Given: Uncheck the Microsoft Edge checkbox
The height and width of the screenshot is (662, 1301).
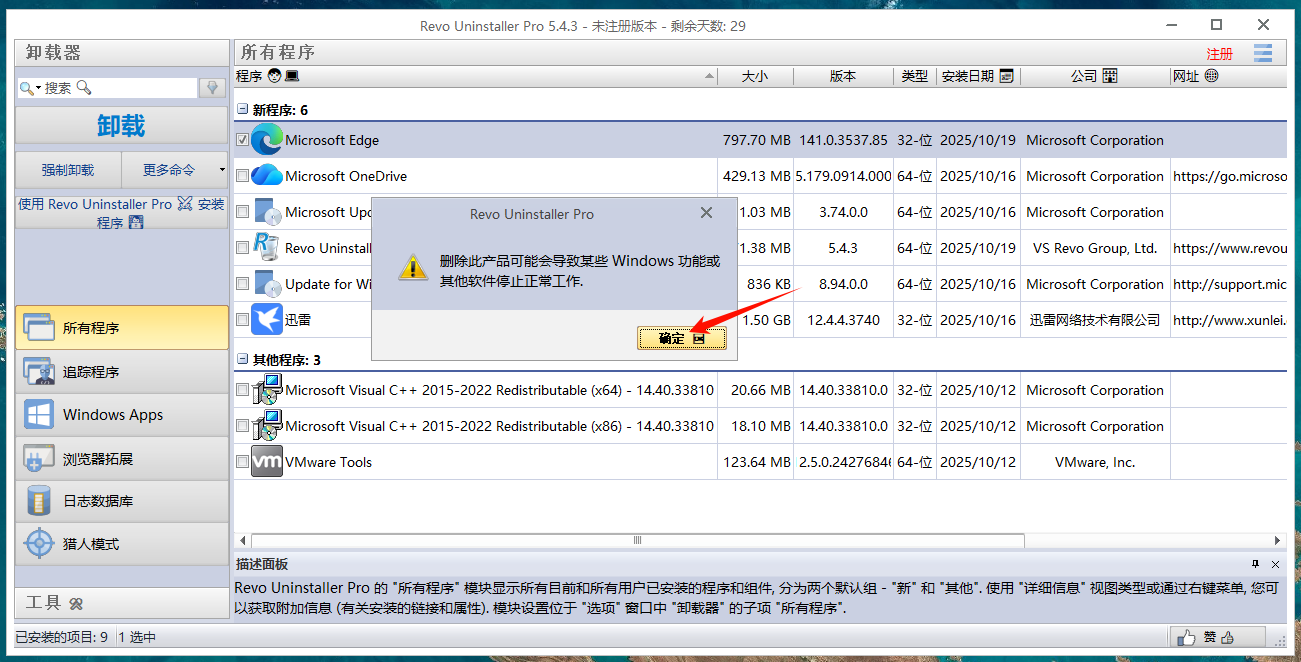Looking at the screenshot, I should 242,140.
